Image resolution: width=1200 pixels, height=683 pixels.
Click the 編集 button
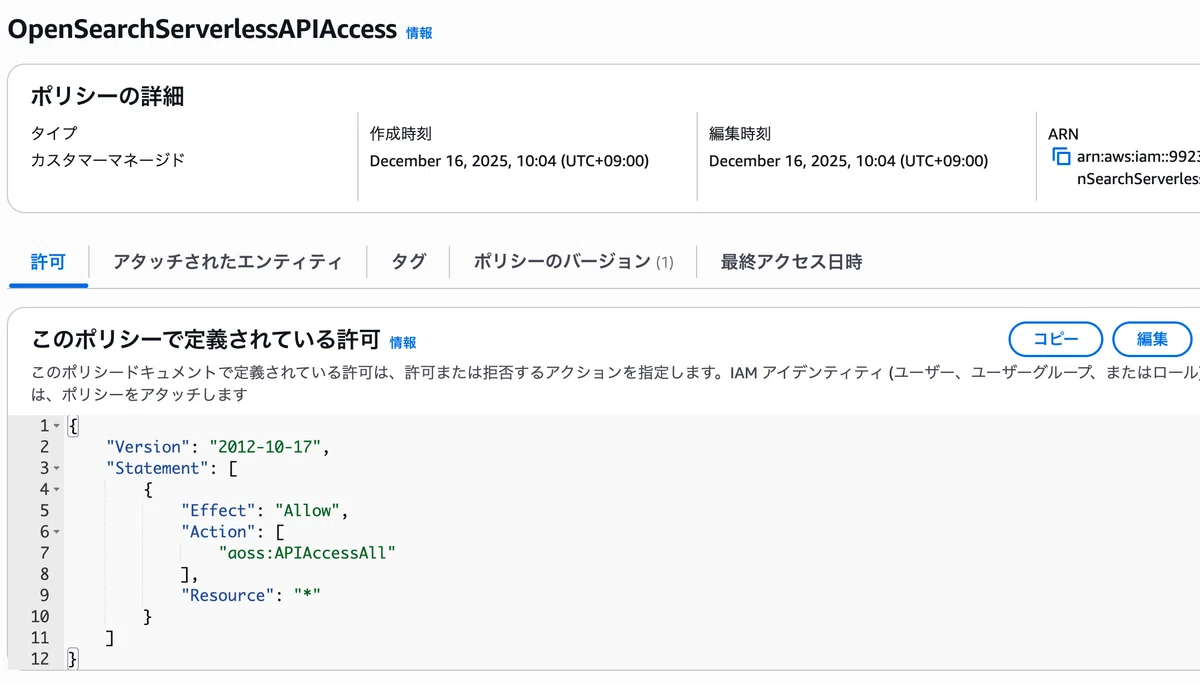point(1152,339)
